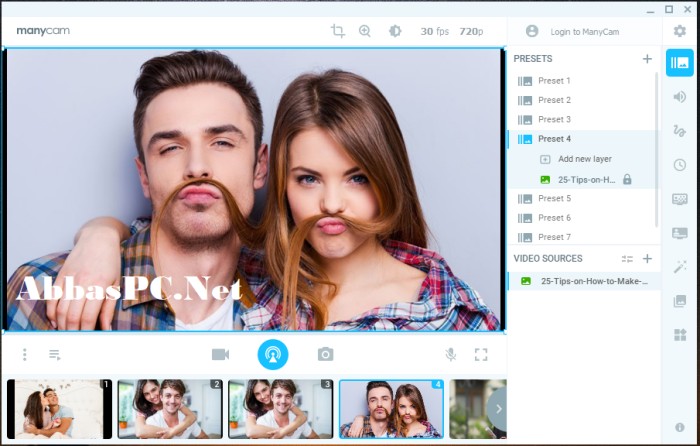The width and height of the screenshot is (700, 446).
Task: Select the 25-Tips-on-How-to-Make video source
Action: [x=584, y=281]
